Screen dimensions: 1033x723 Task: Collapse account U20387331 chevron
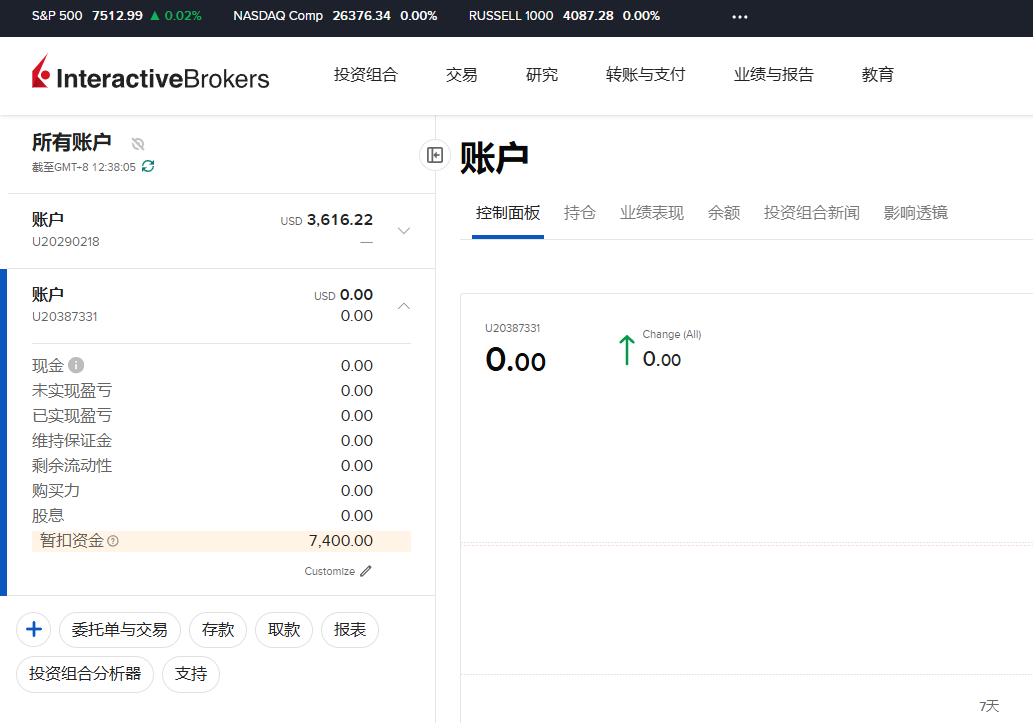pos(404,306)
